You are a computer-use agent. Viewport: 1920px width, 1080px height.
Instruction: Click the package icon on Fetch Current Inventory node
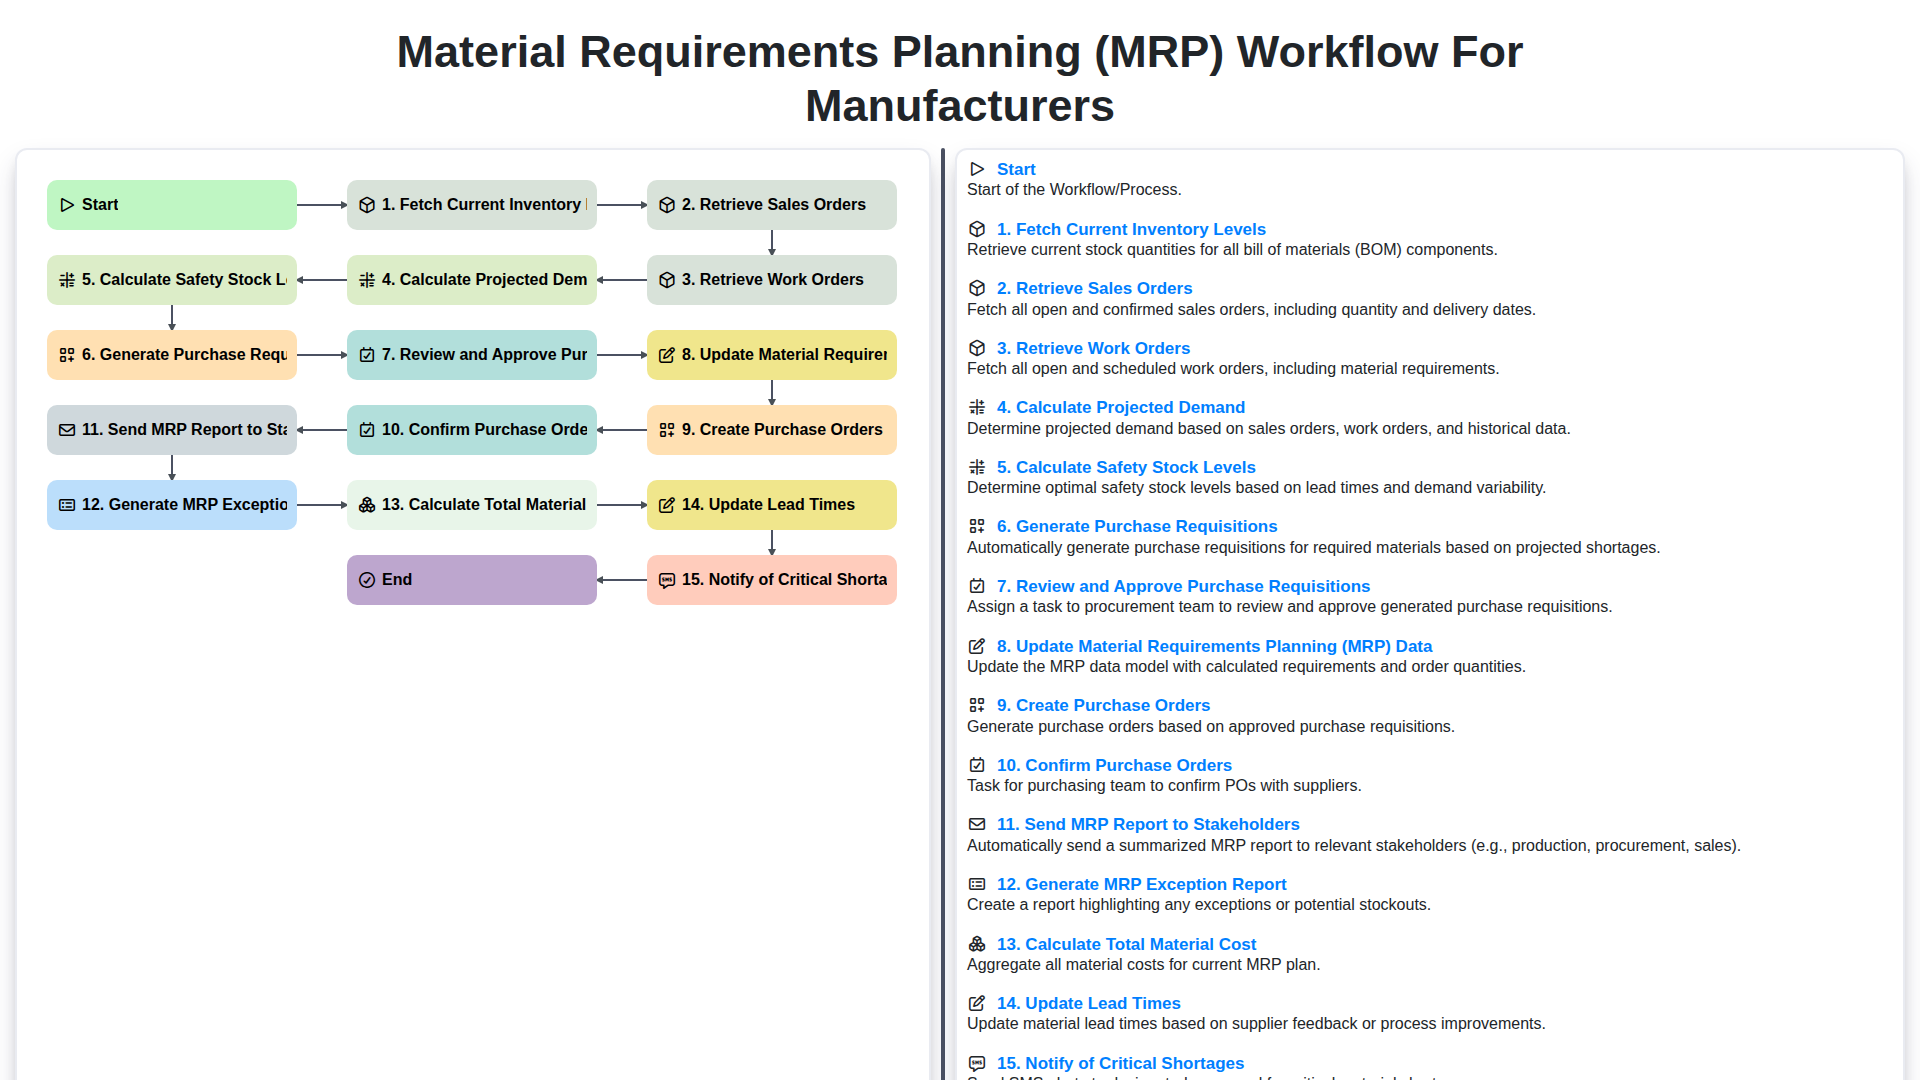tap(366, 204)
